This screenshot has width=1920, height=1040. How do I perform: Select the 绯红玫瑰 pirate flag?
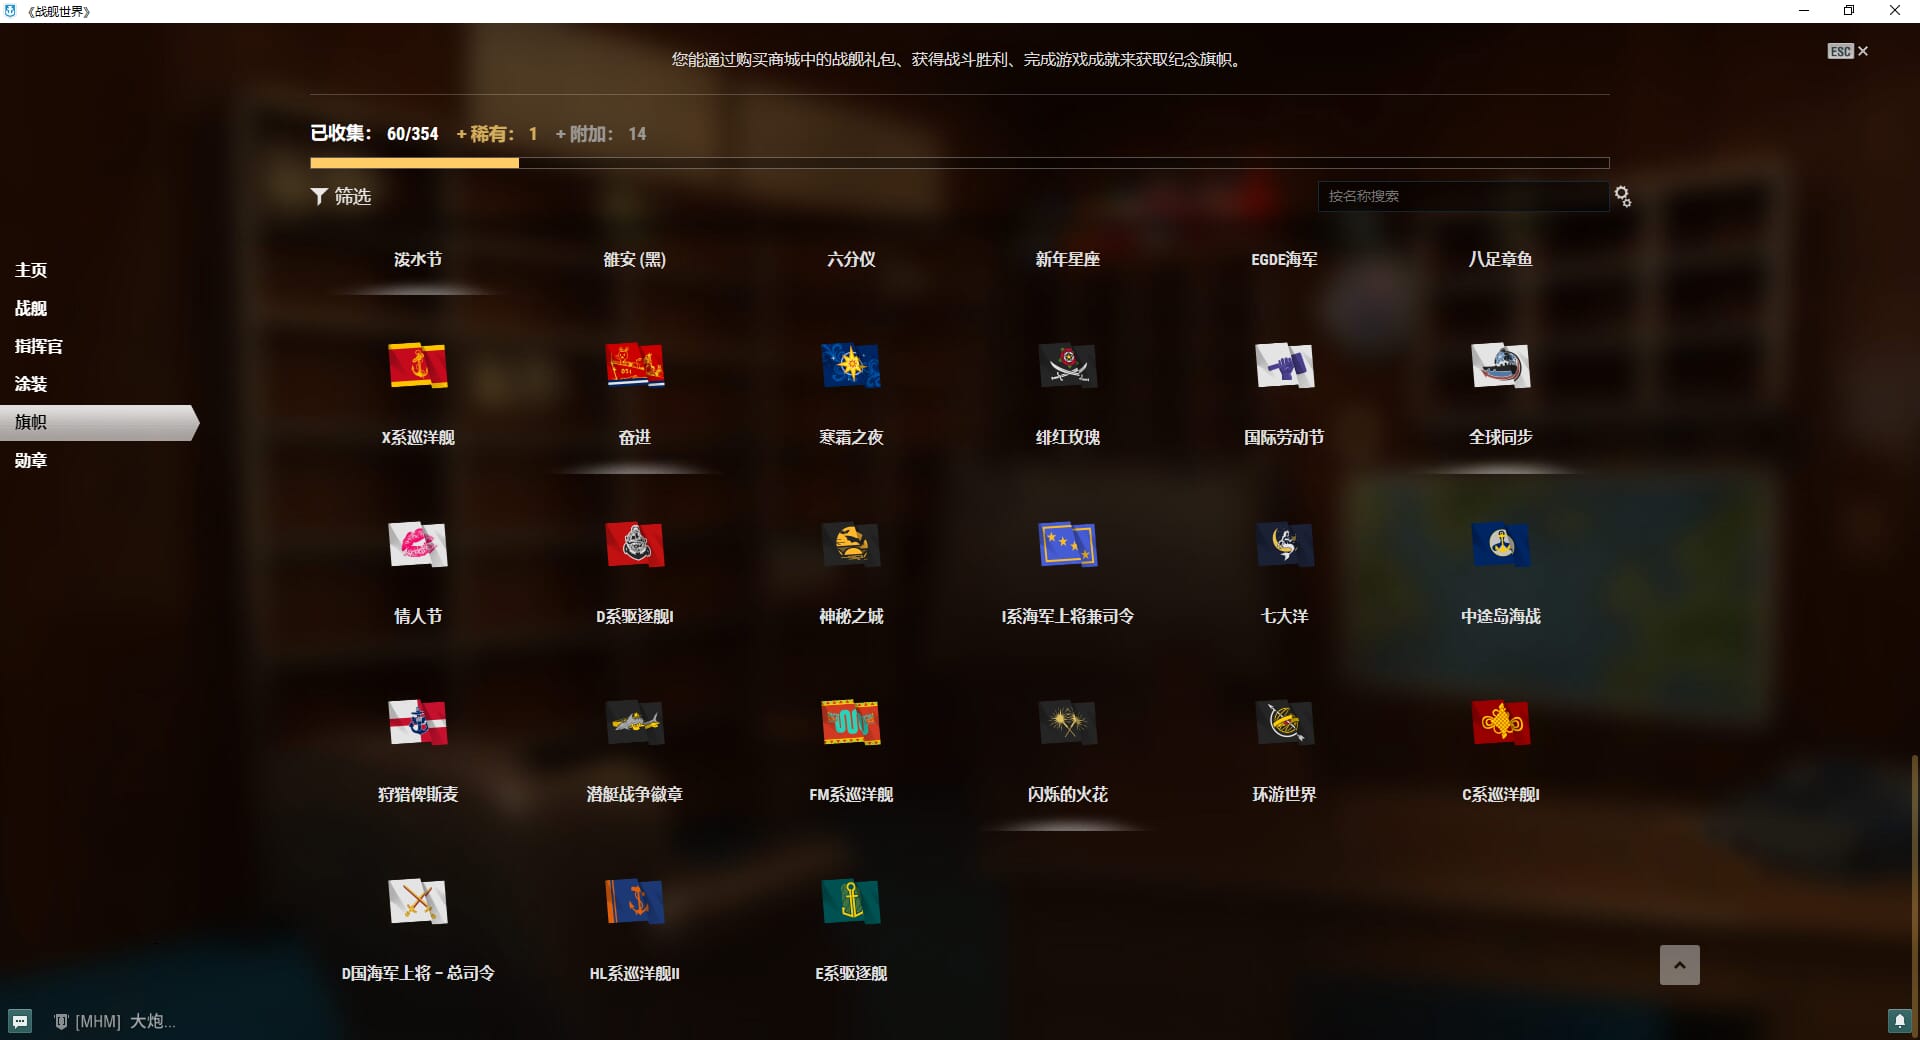tap(1067, 366)
